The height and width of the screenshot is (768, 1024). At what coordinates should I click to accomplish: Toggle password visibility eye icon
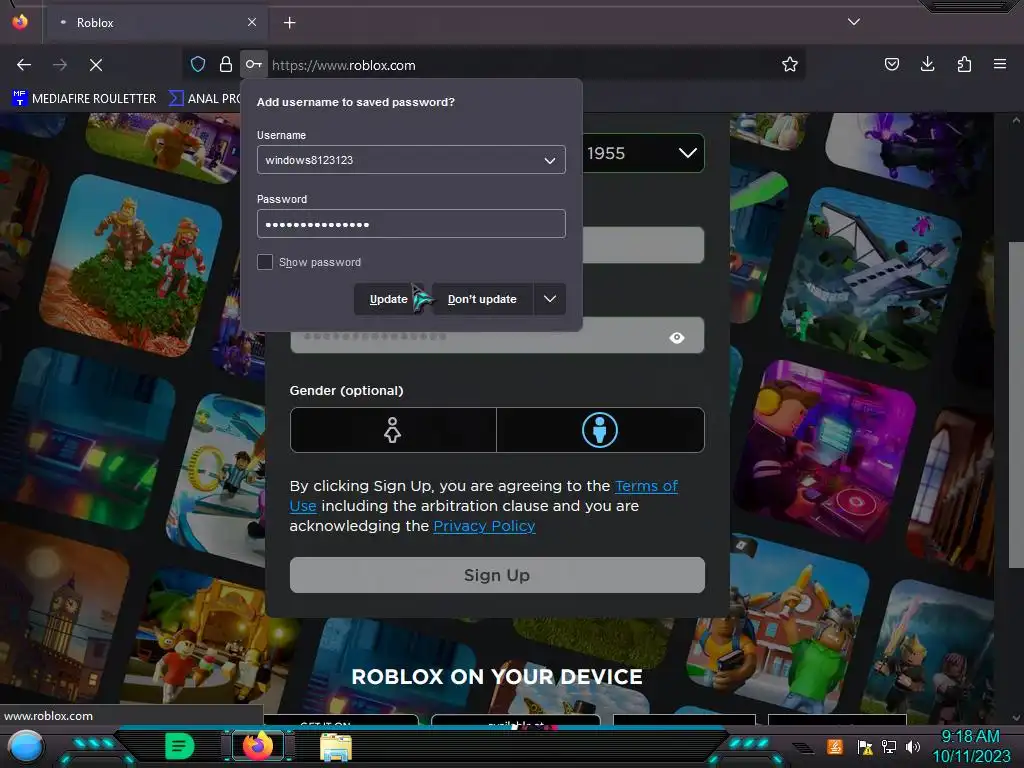(677, 338)
